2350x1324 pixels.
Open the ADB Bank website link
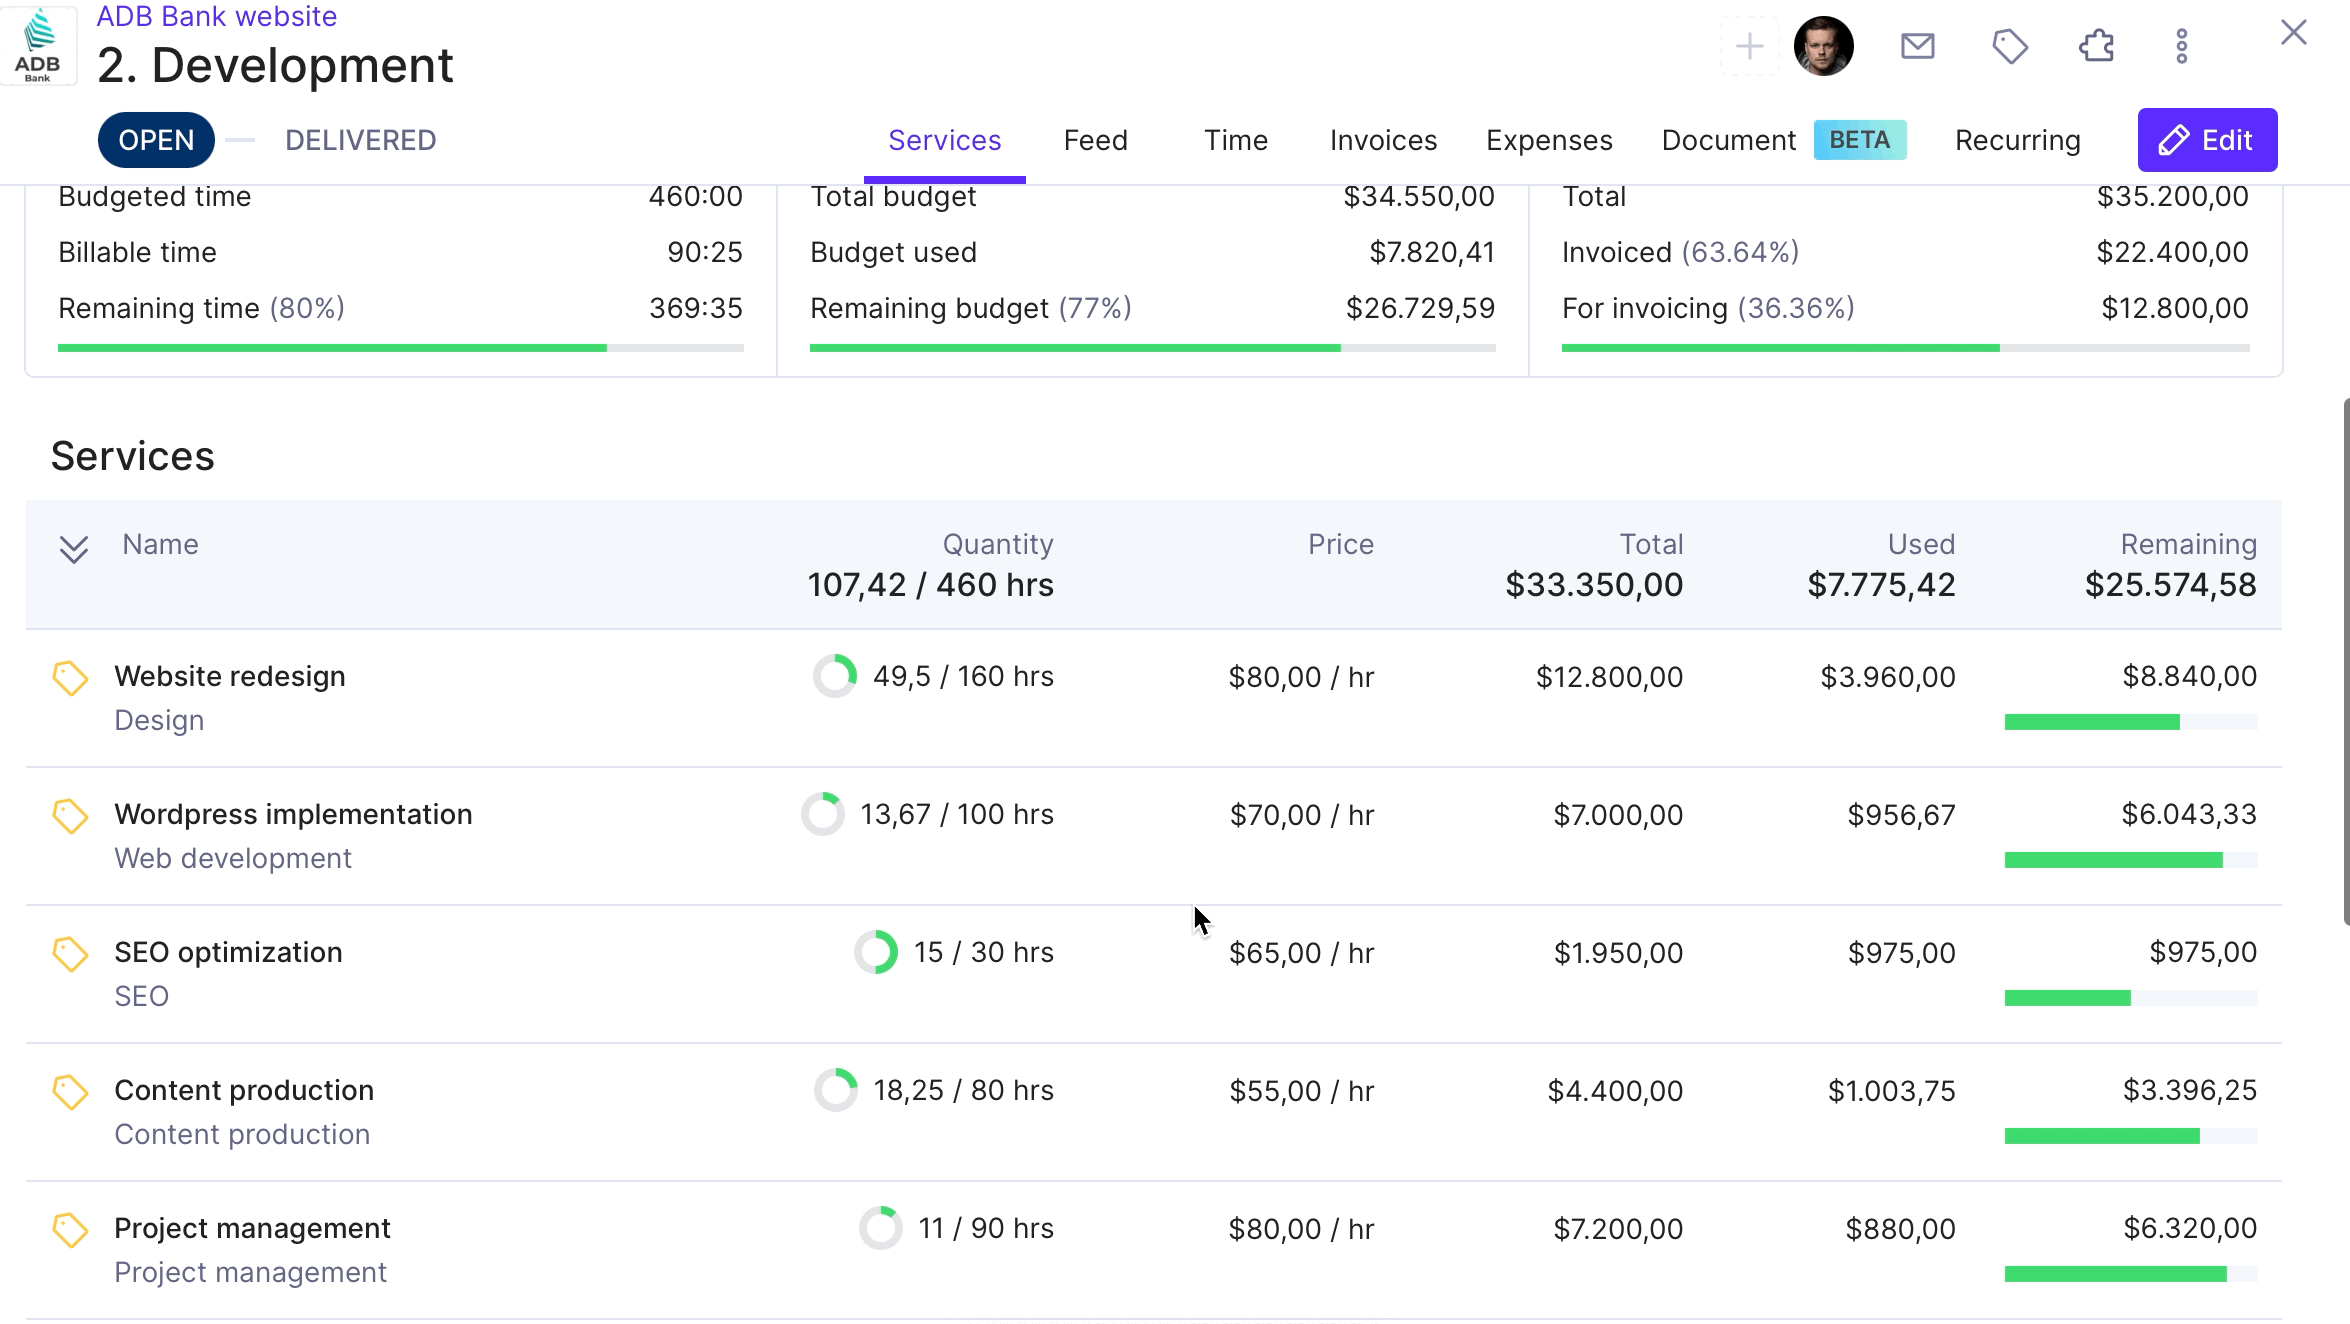(216, 16)
